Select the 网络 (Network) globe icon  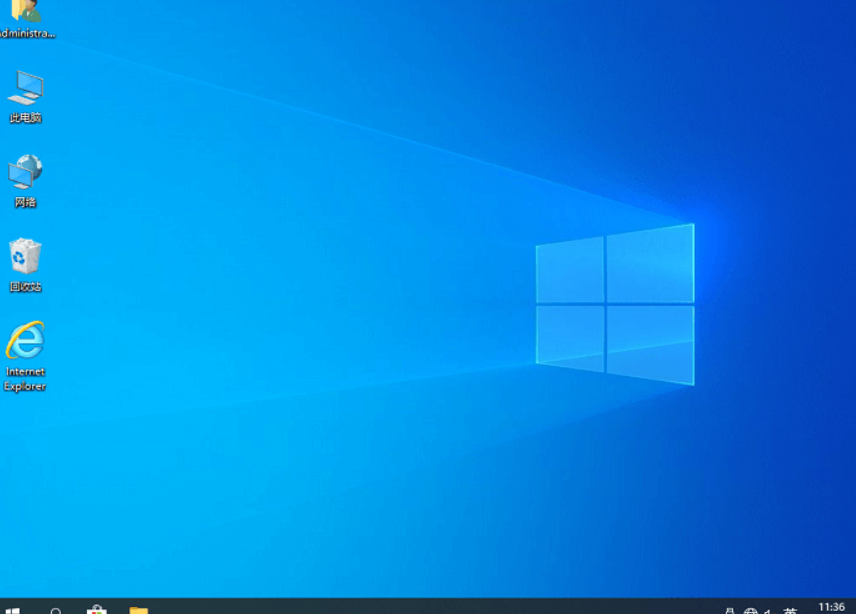(x=25, y=172)
